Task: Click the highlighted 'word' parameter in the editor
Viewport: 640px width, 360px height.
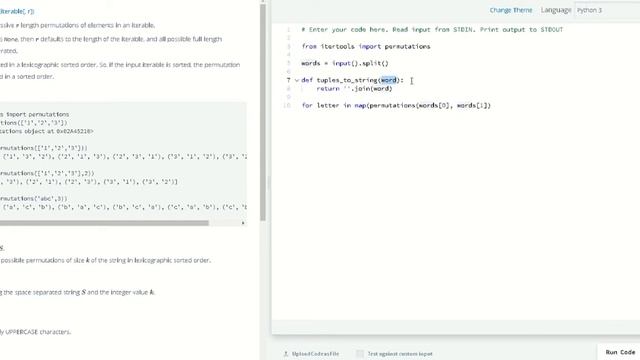Action: [x=389, y=80]
